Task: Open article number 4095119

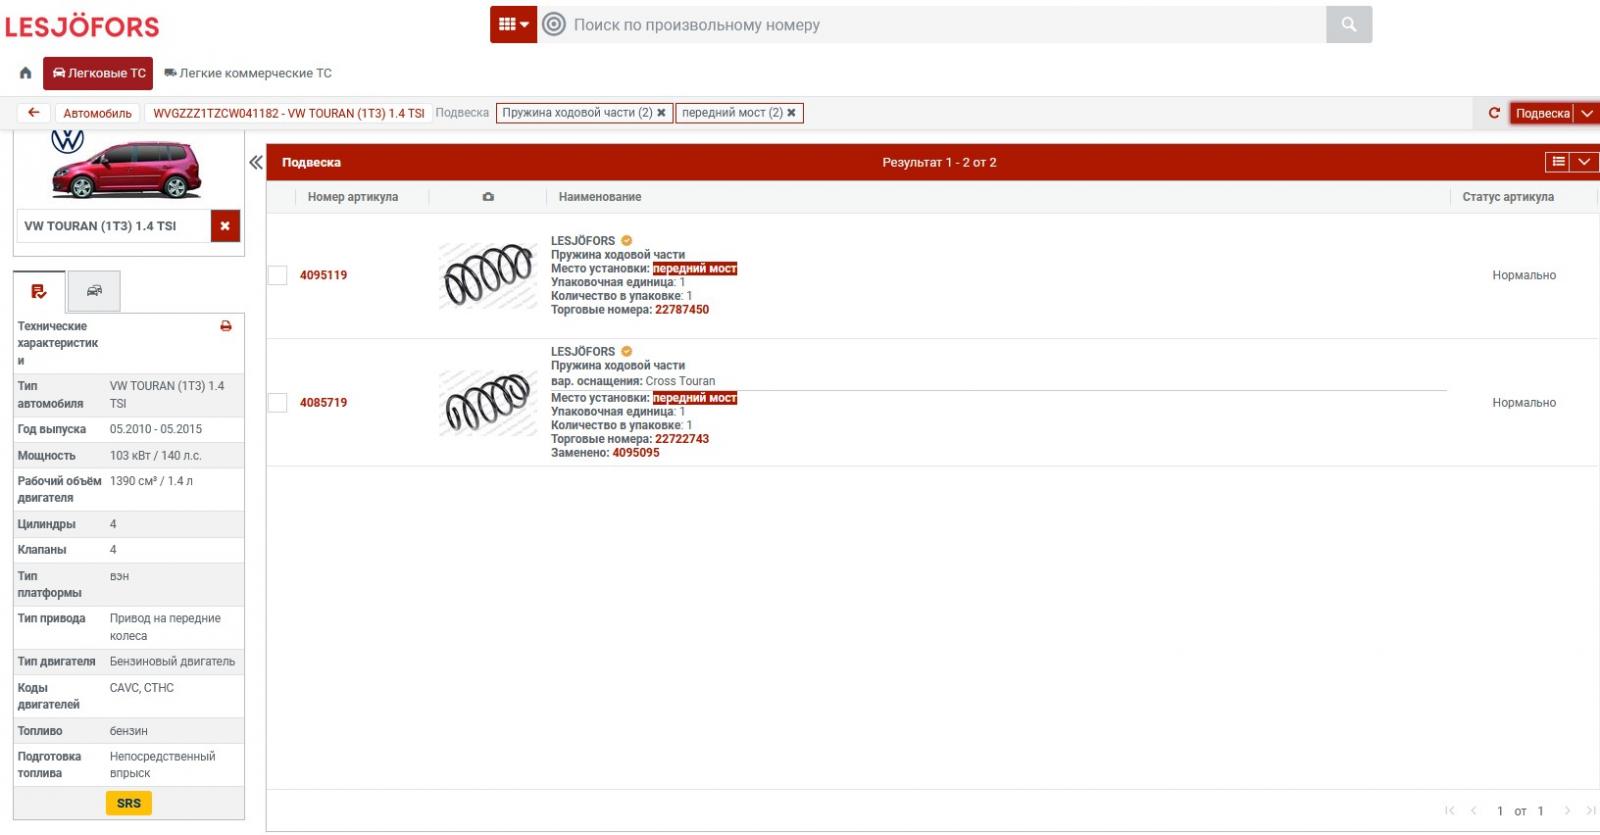Action: click(x=323, y=275)
